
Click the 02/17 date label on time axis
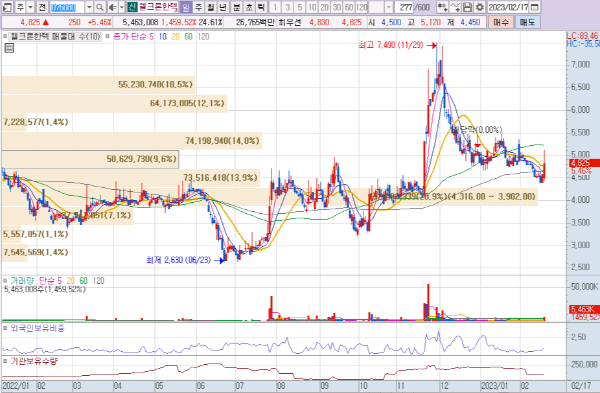[x=581, y=386]
